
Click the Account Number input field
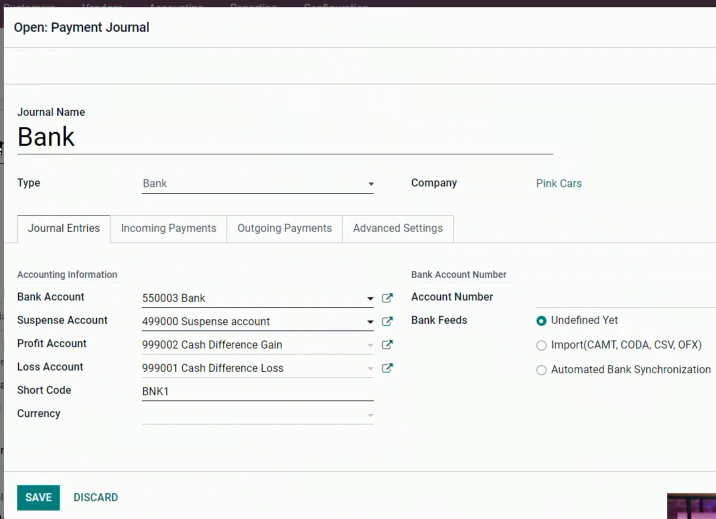tap(626, 299)
